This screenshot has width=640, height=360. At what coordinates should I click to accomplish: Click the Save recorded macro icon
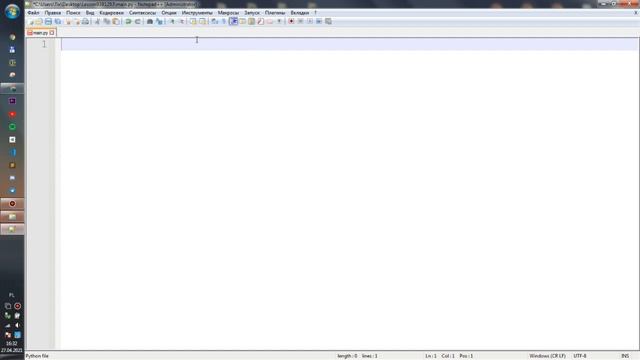328,21
